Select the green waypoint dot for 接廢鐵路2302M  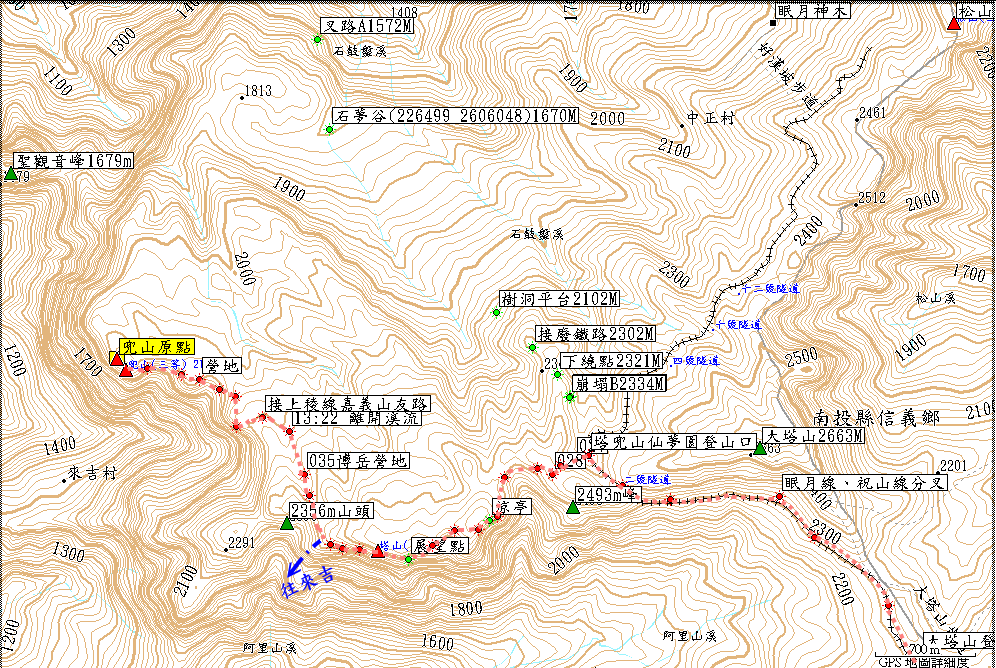[x=532, y=347]
